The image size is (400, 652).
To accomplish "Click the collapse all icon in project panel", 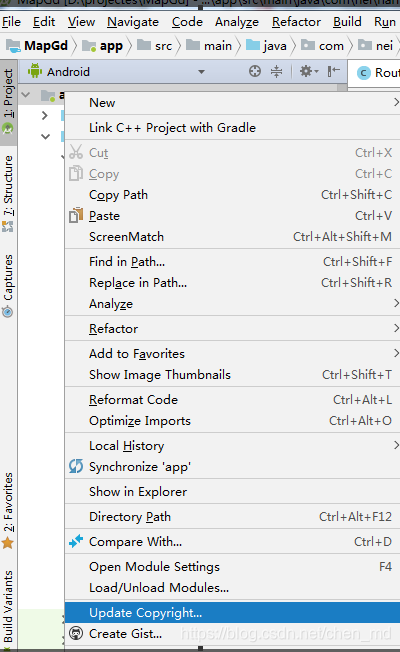I will point(277,72).
